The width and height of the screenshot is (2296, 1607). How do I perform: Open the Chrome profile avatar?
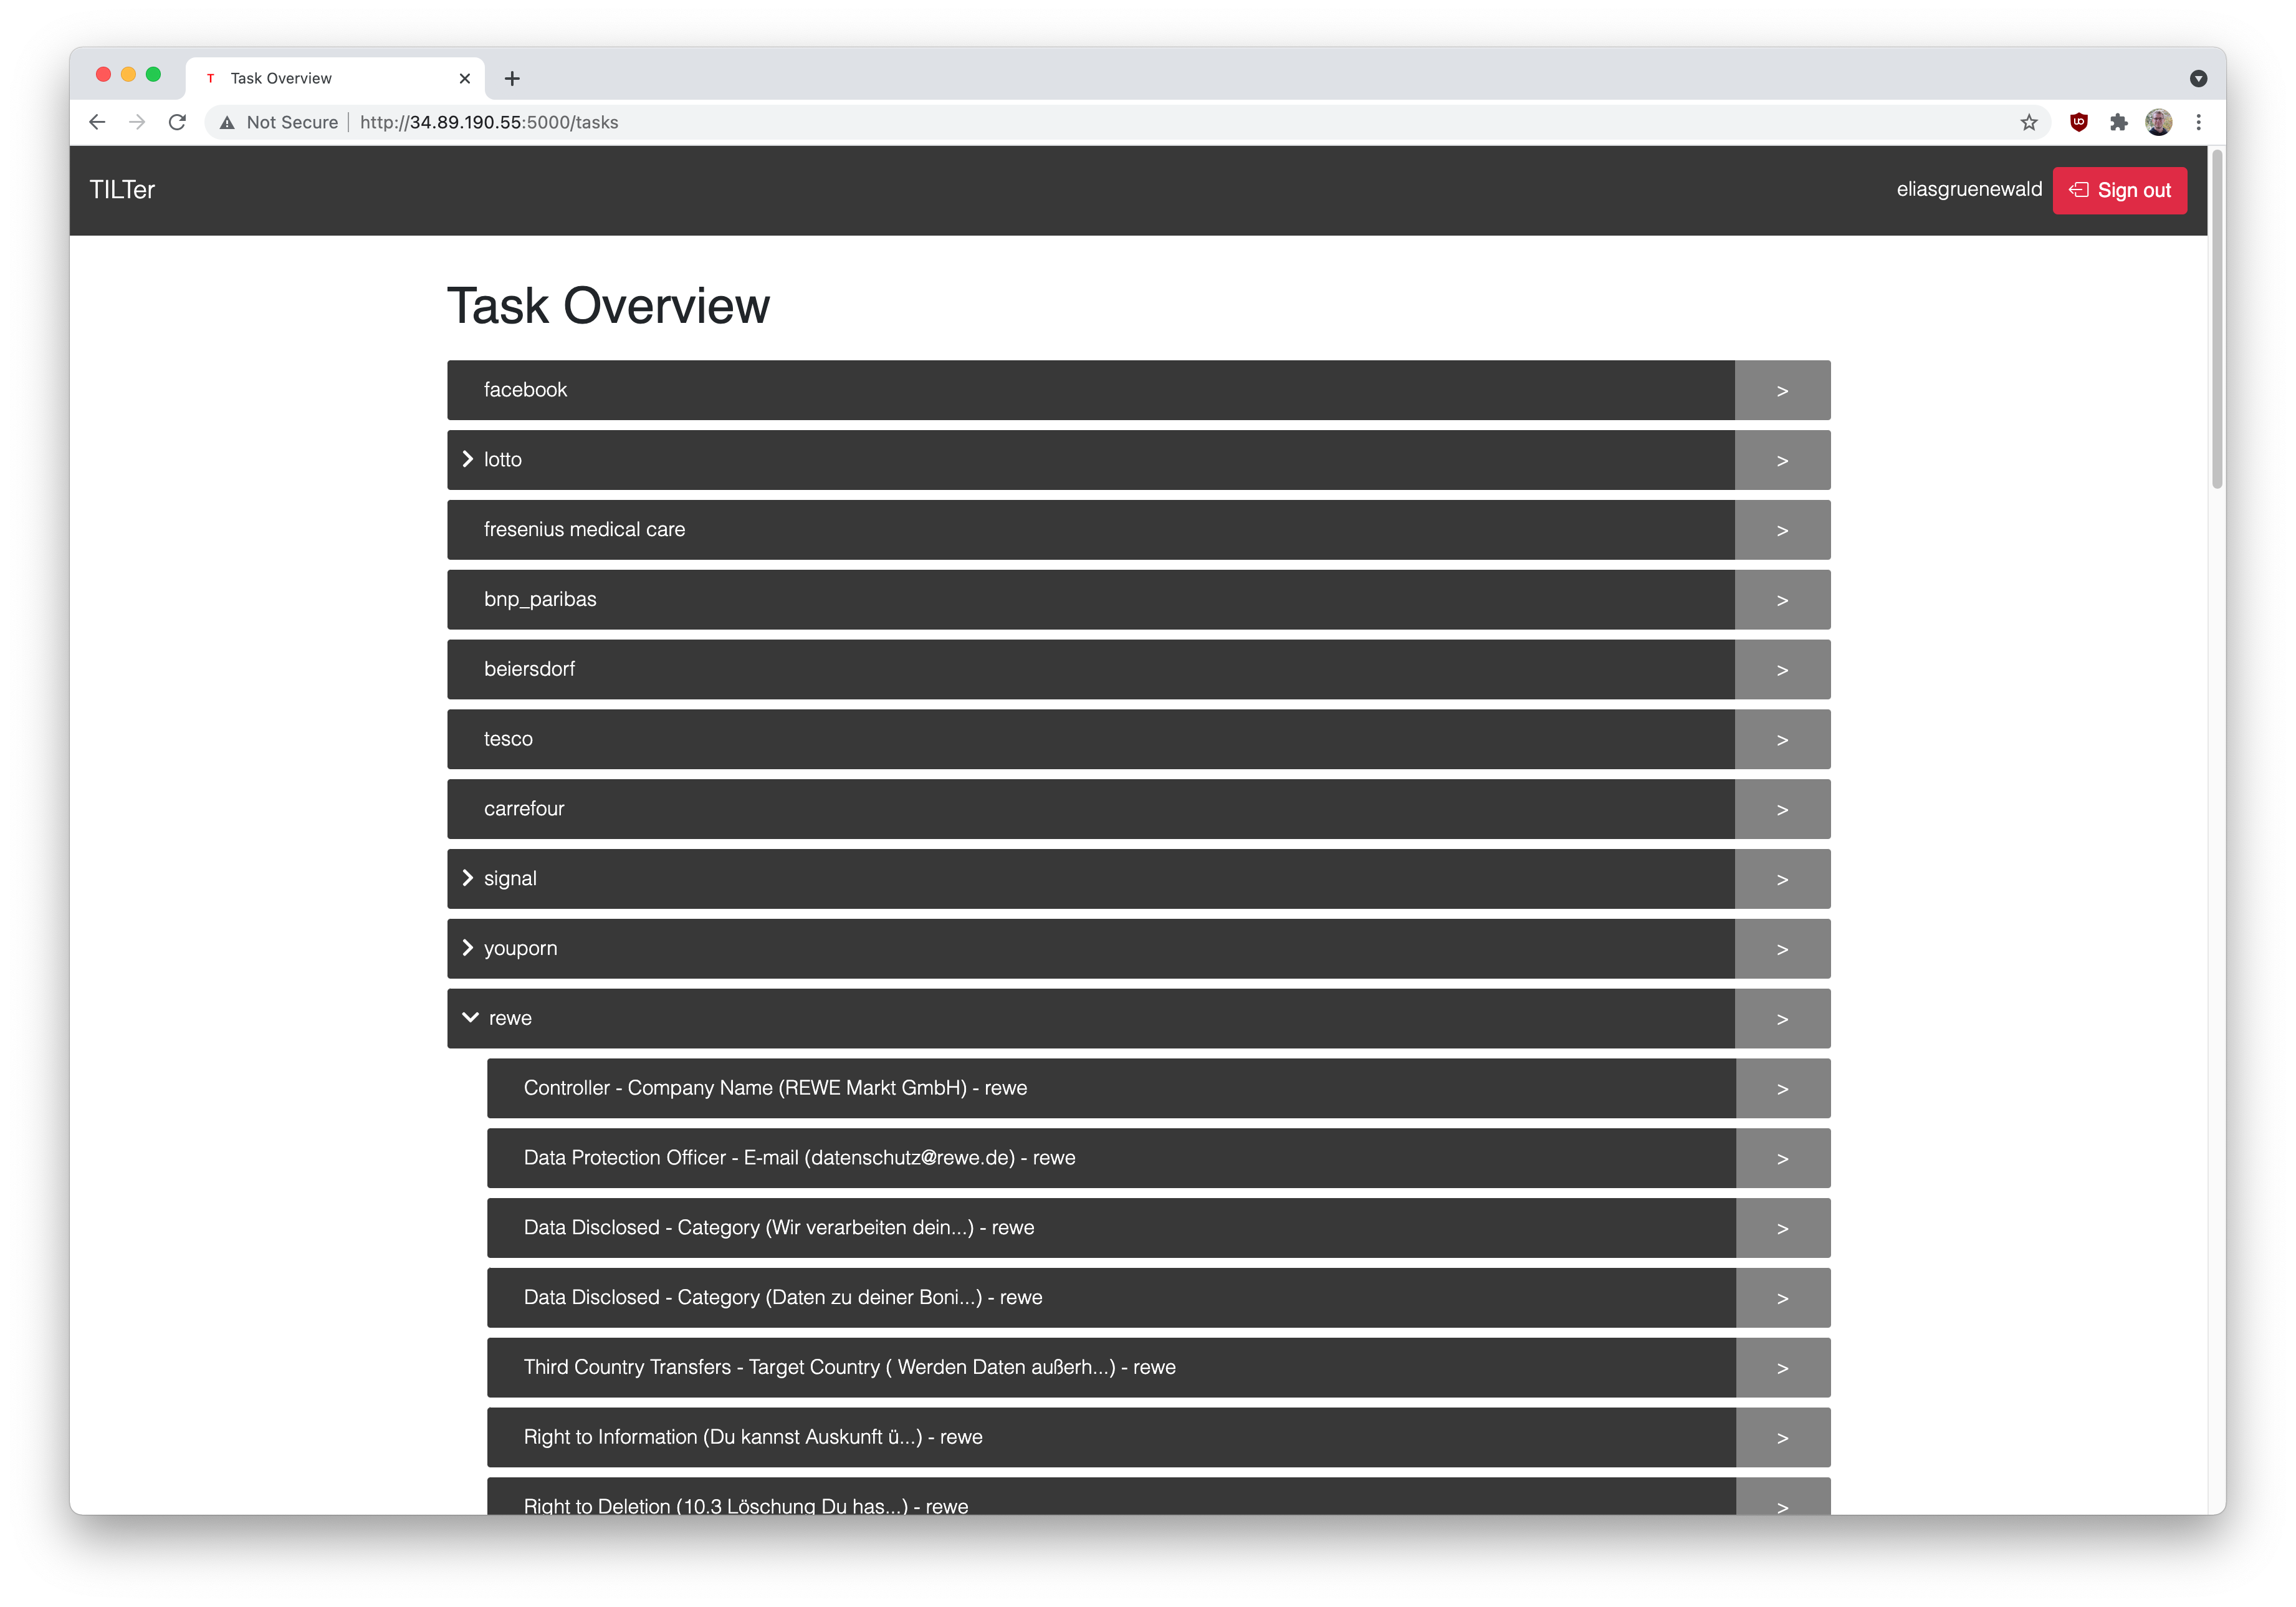click(2158, 122)
